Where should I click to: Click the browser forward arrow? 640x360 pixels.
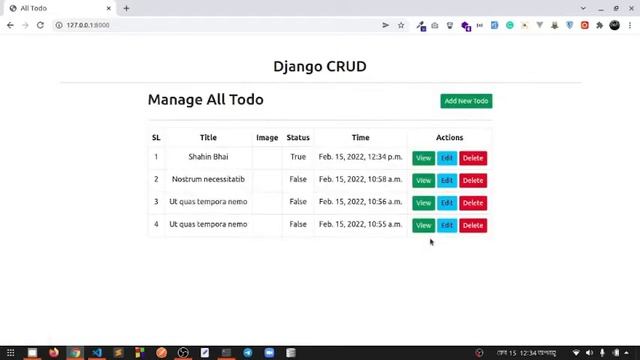point(25,25)
